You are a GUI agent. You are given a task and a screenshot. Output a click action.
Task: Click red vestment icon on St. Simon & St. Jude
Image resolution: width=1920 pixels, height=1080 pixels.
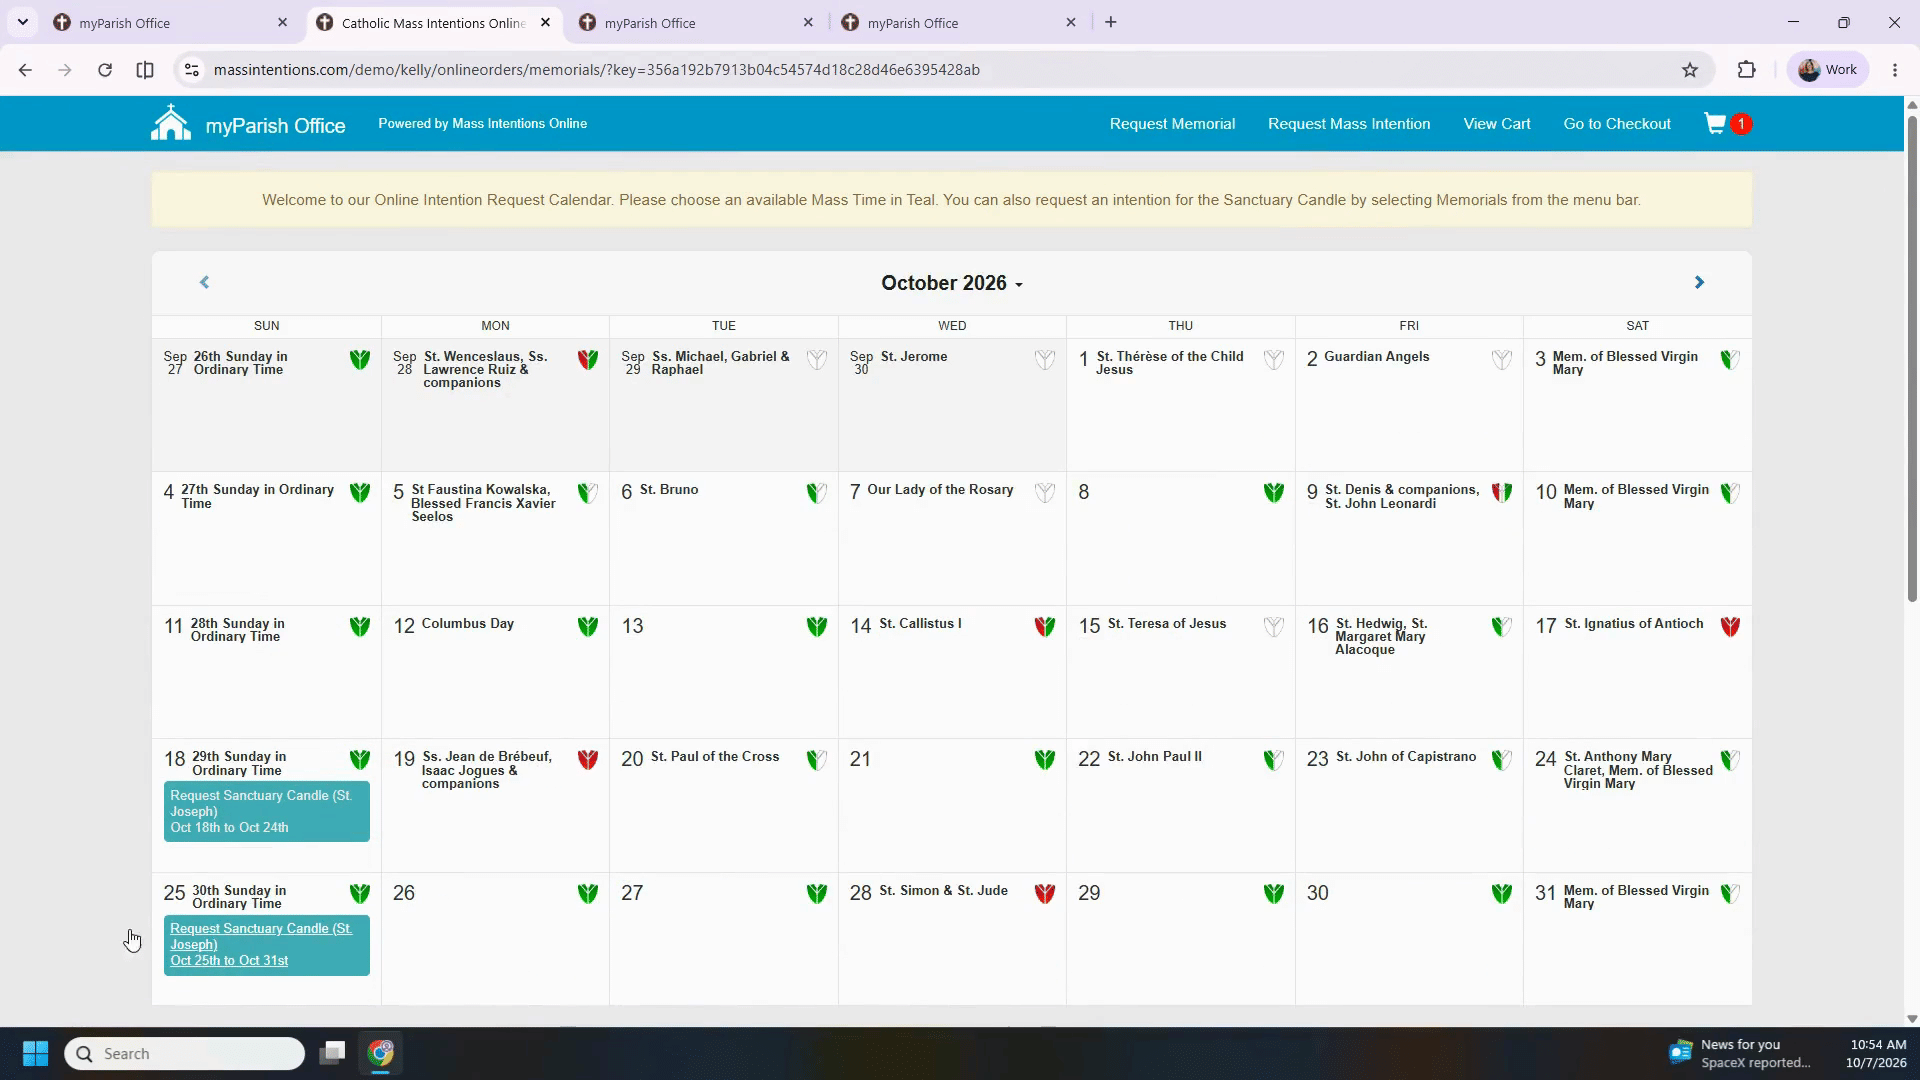click(x=1045, y=894)
